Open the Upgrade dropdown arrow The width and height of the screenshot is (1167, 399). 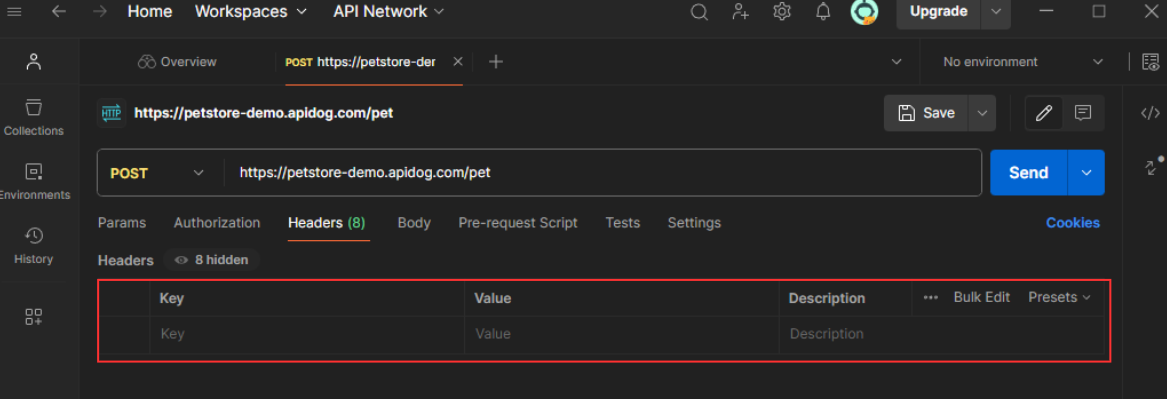995,12
